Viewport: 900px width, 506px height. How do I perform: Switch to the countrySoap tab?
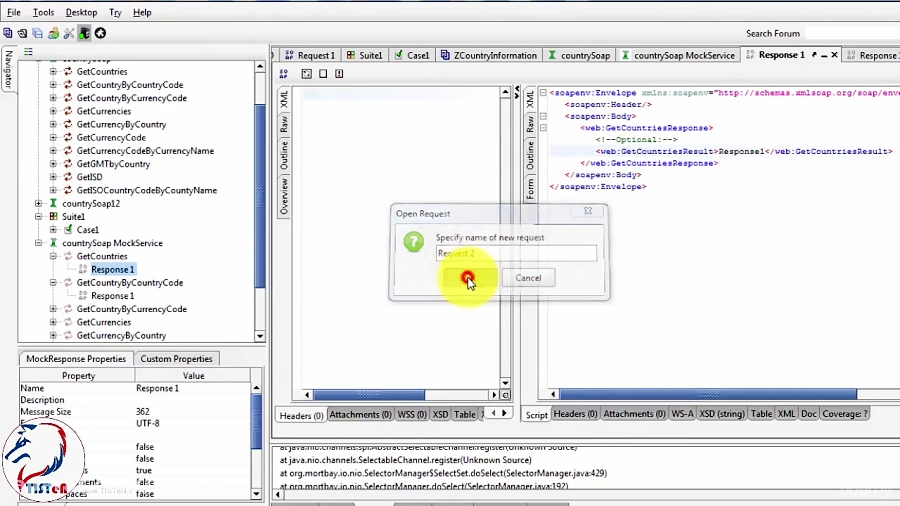click(x=579, y=55)
